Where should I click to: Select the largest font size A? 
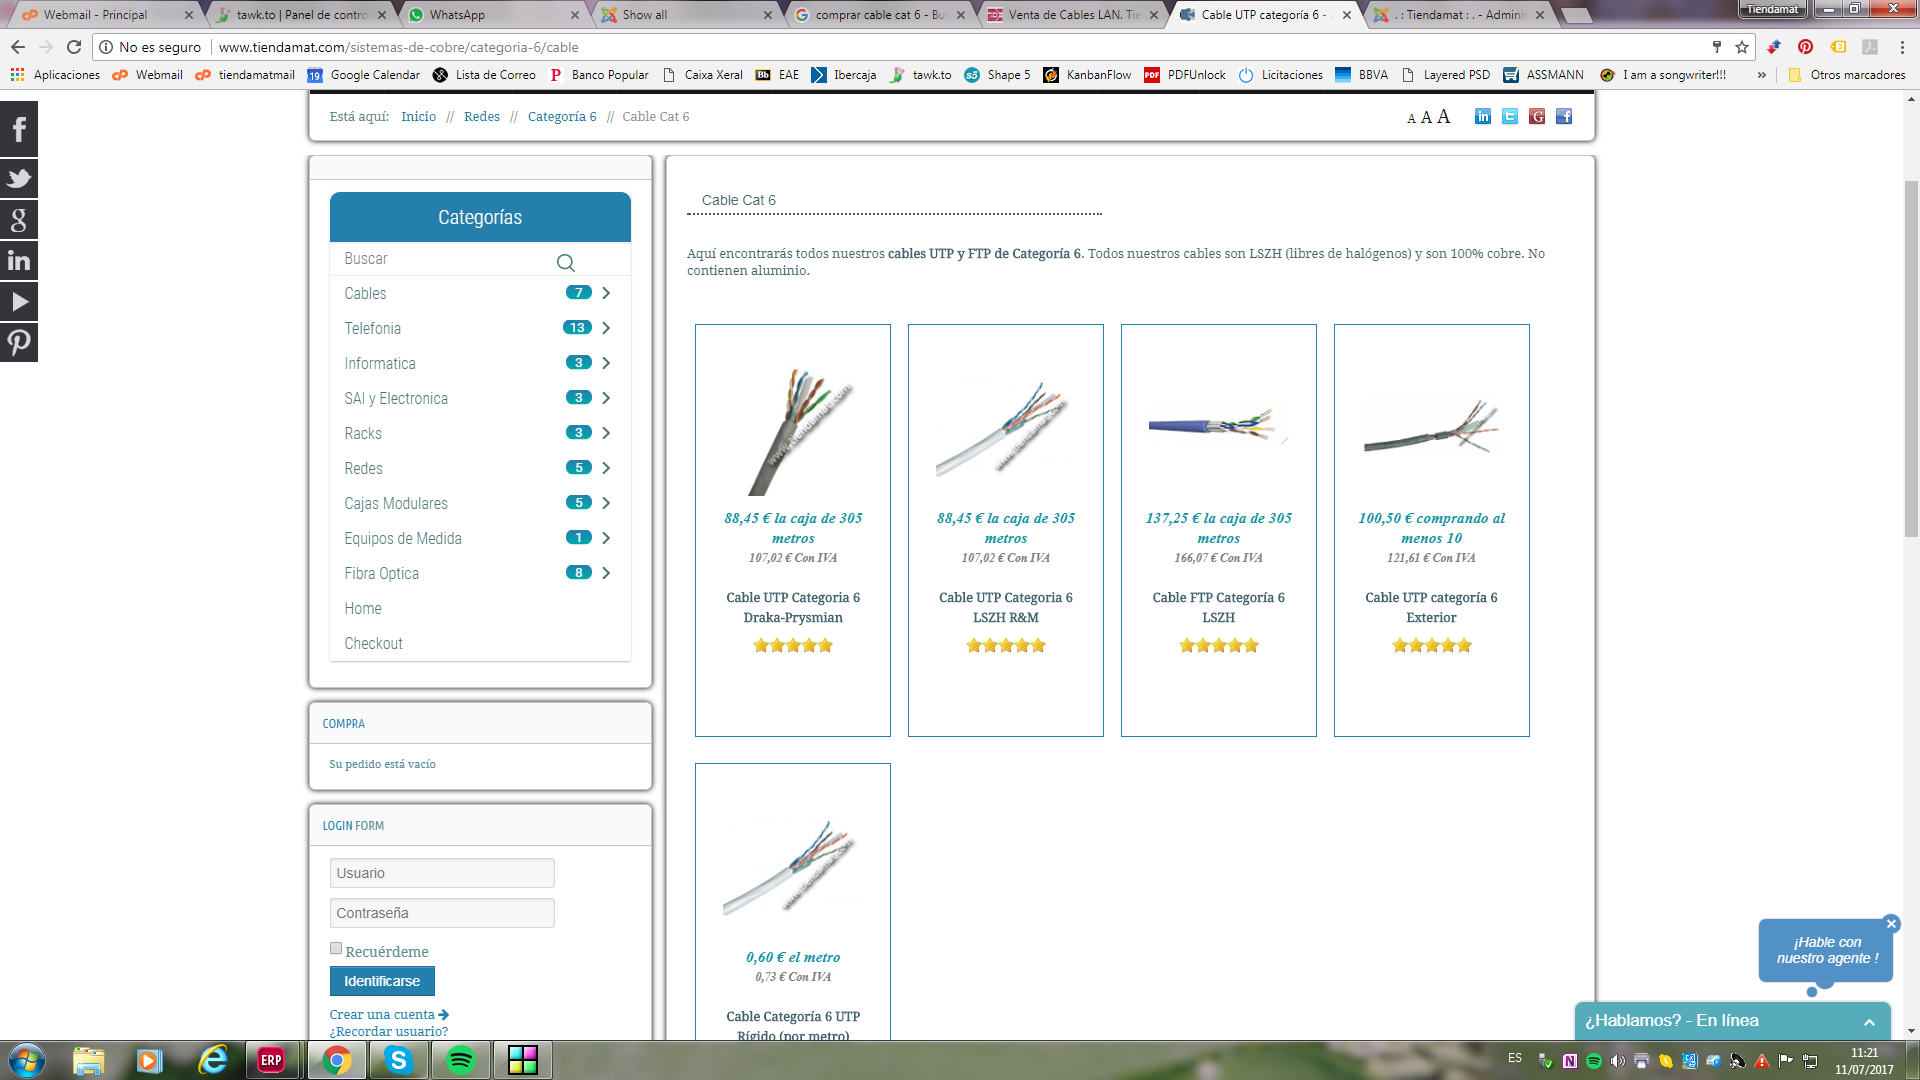click(x=1443, y=117)
